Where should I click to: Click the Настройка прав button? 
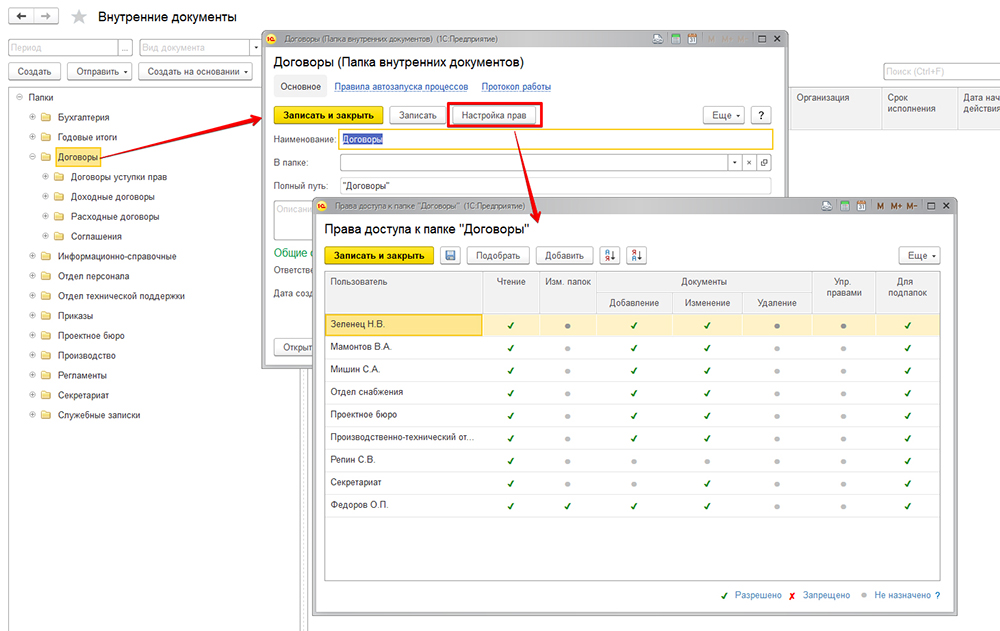[x=495, y=115]
